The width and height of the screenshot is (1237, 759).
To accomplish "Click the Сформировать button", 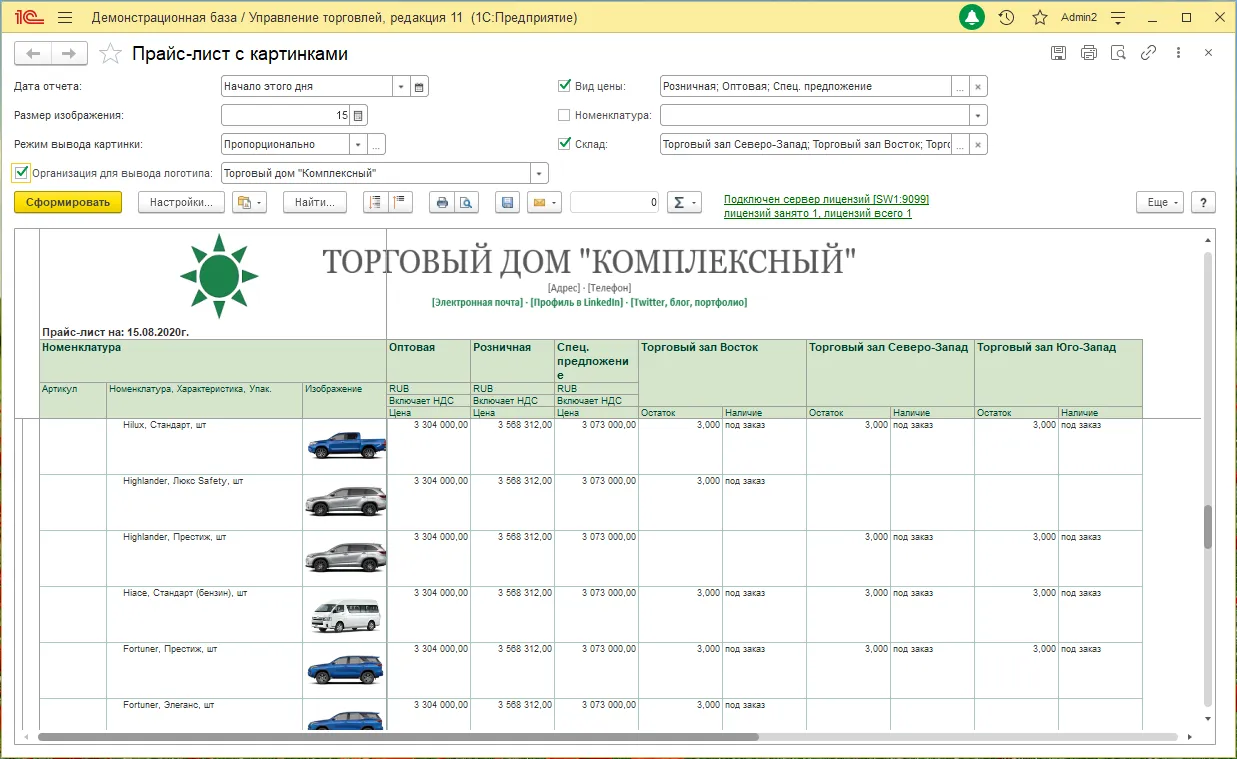I will [68, 202].
